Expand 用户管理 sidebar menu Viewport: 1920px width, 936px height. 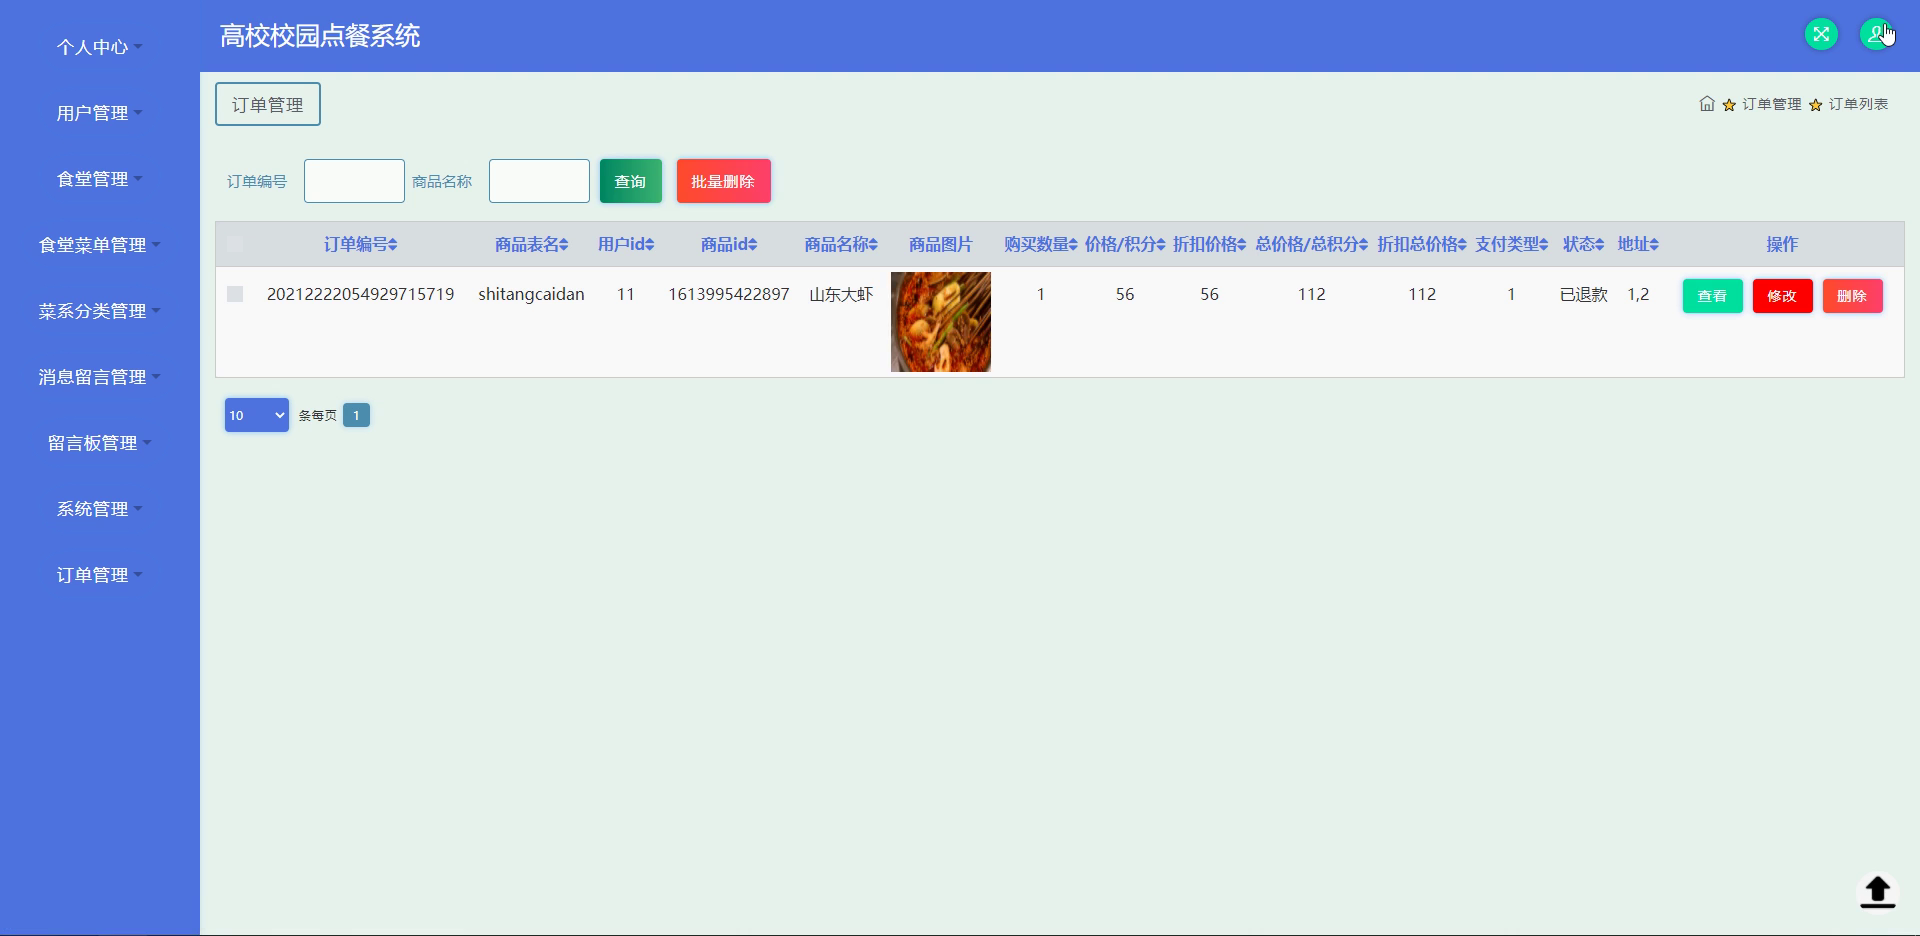(99, 113)
